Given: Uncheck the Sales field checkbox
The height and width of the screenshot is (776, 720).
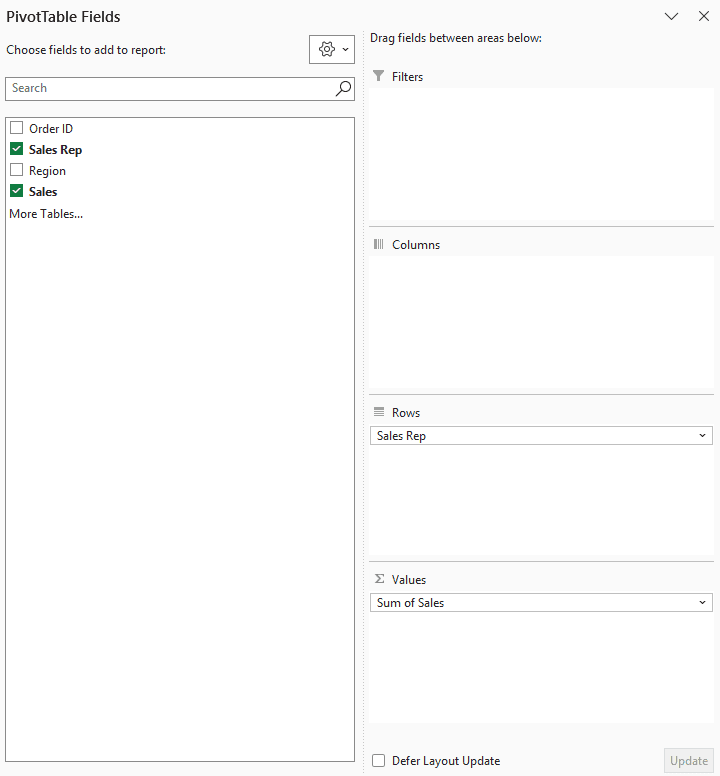Looking at the screenshot, I should point(17,191).
